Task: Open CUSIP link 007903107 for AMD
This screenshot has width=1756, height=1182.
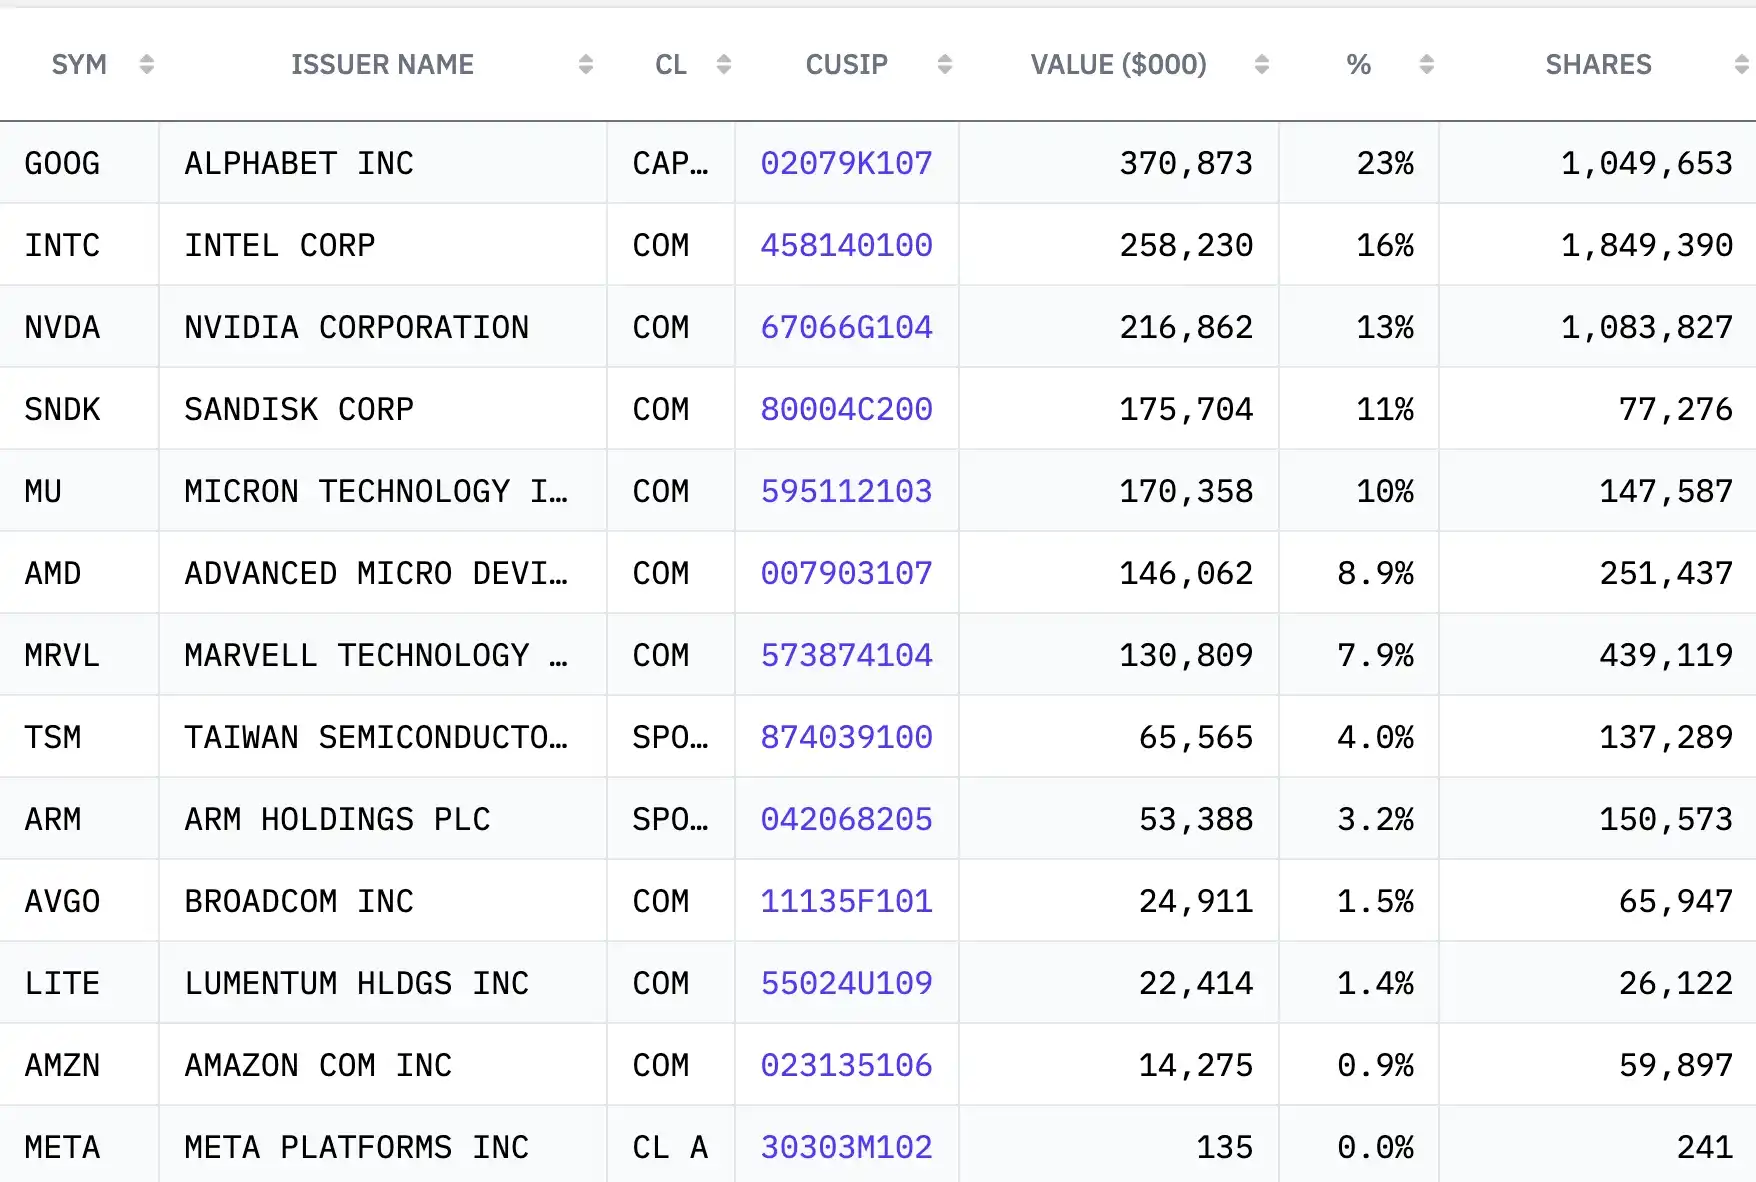Action: coord(846,573)
